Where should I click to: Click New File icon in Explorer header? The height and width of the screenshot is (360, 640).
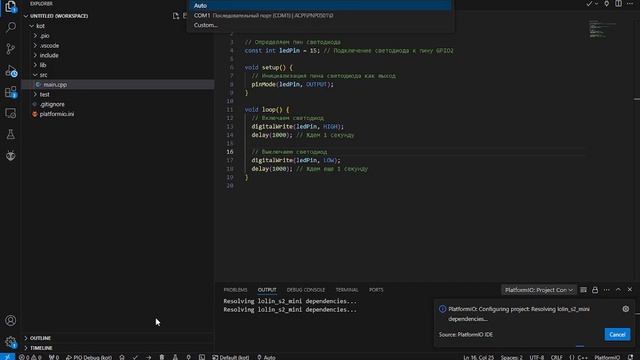176,16
